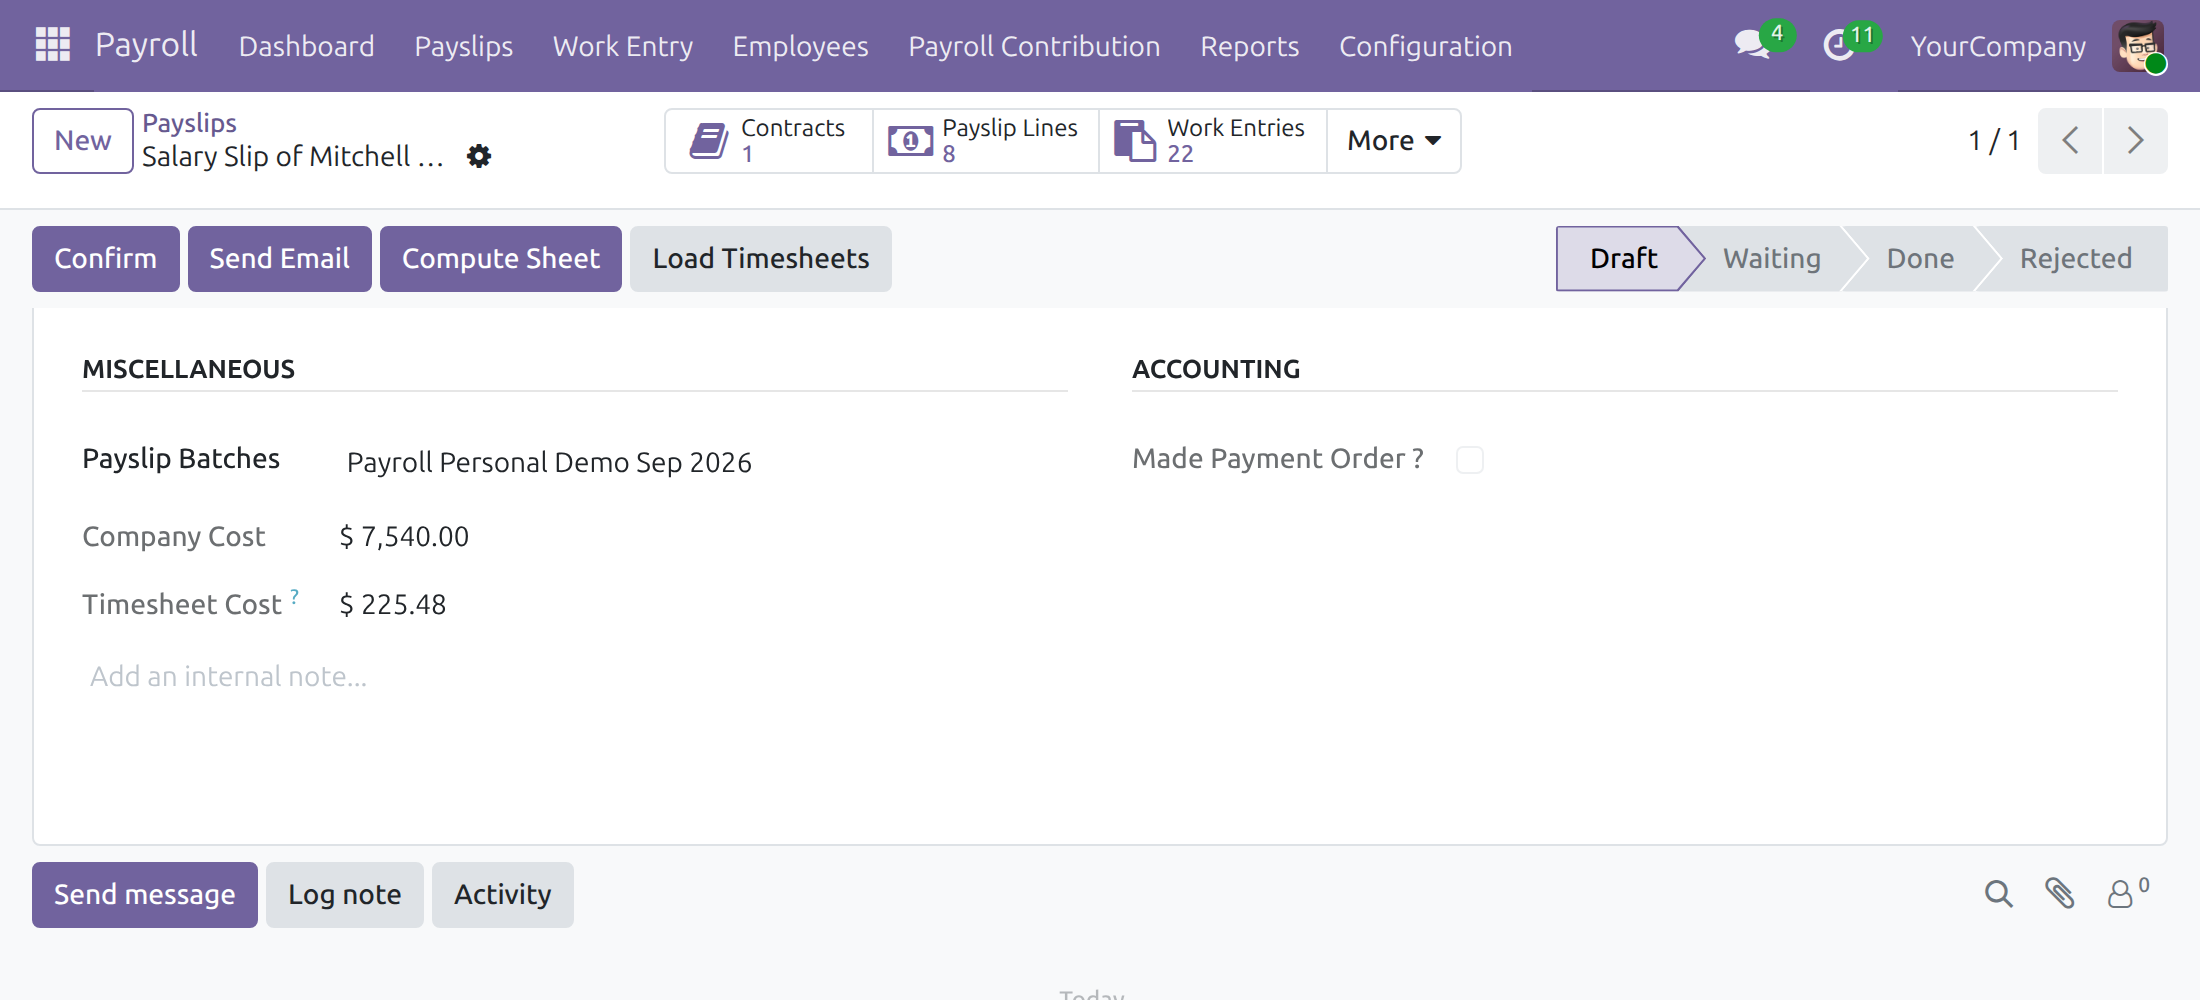Click the Payroll app title

pos(146,45)
